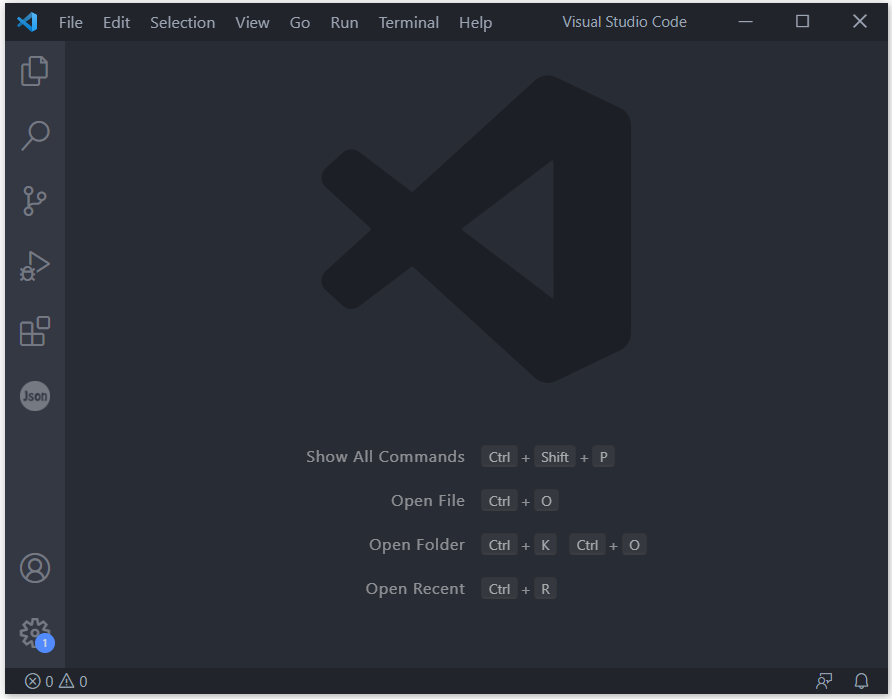Click the Shift key badge in Show All Commands
This screenshot has width=892, height=699.
click(555, 457)
